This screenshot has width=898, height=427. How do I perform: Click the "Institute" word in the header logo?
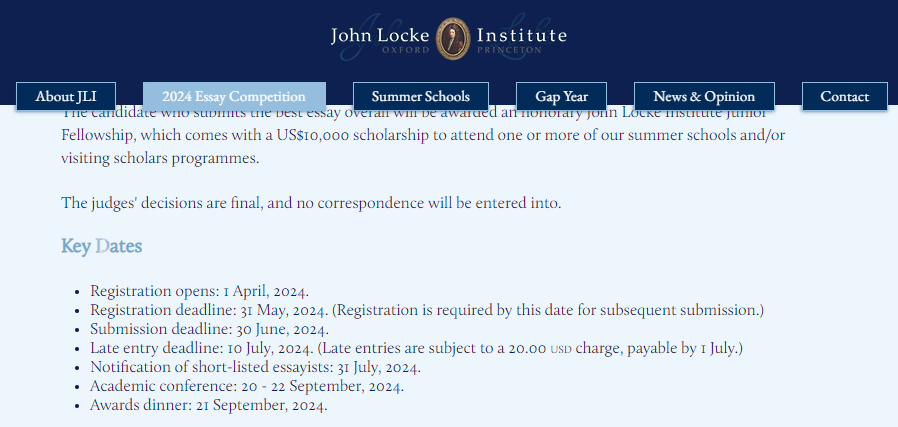[522, 36]
